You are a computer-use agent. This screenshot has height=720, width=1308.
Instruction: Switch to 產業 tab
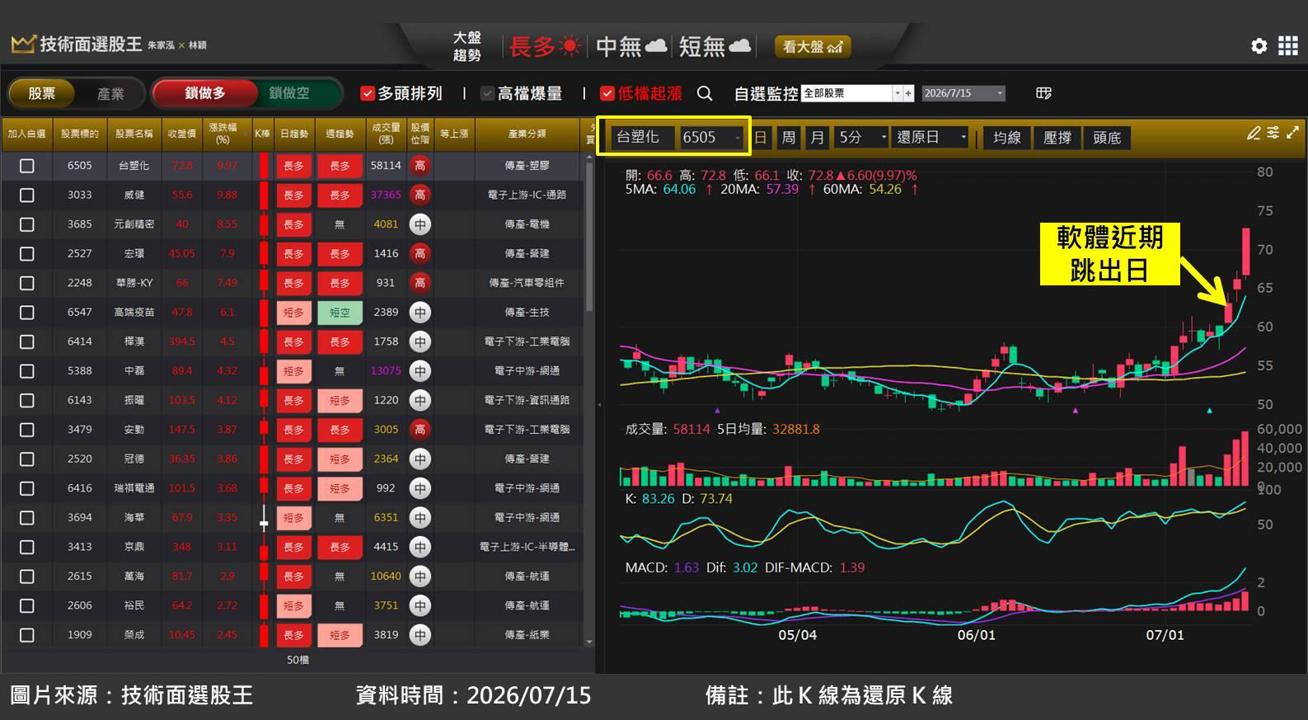click(x=110, y=93)
